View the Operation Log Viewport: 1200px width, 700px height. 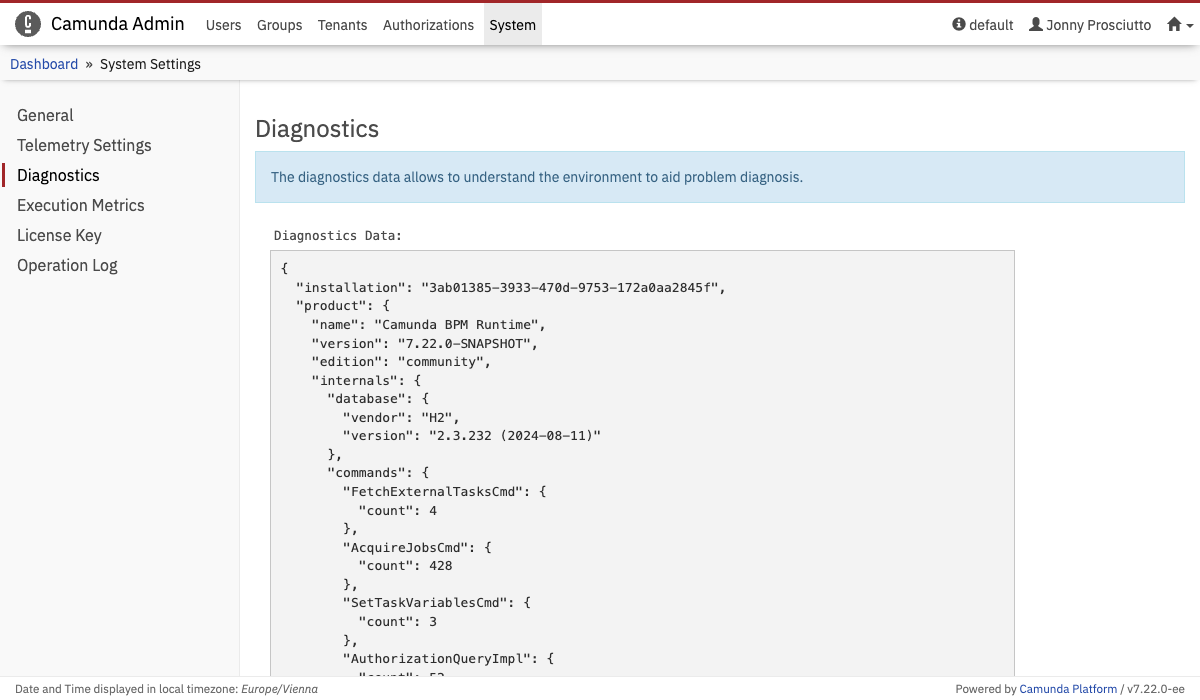pos(67,265)
